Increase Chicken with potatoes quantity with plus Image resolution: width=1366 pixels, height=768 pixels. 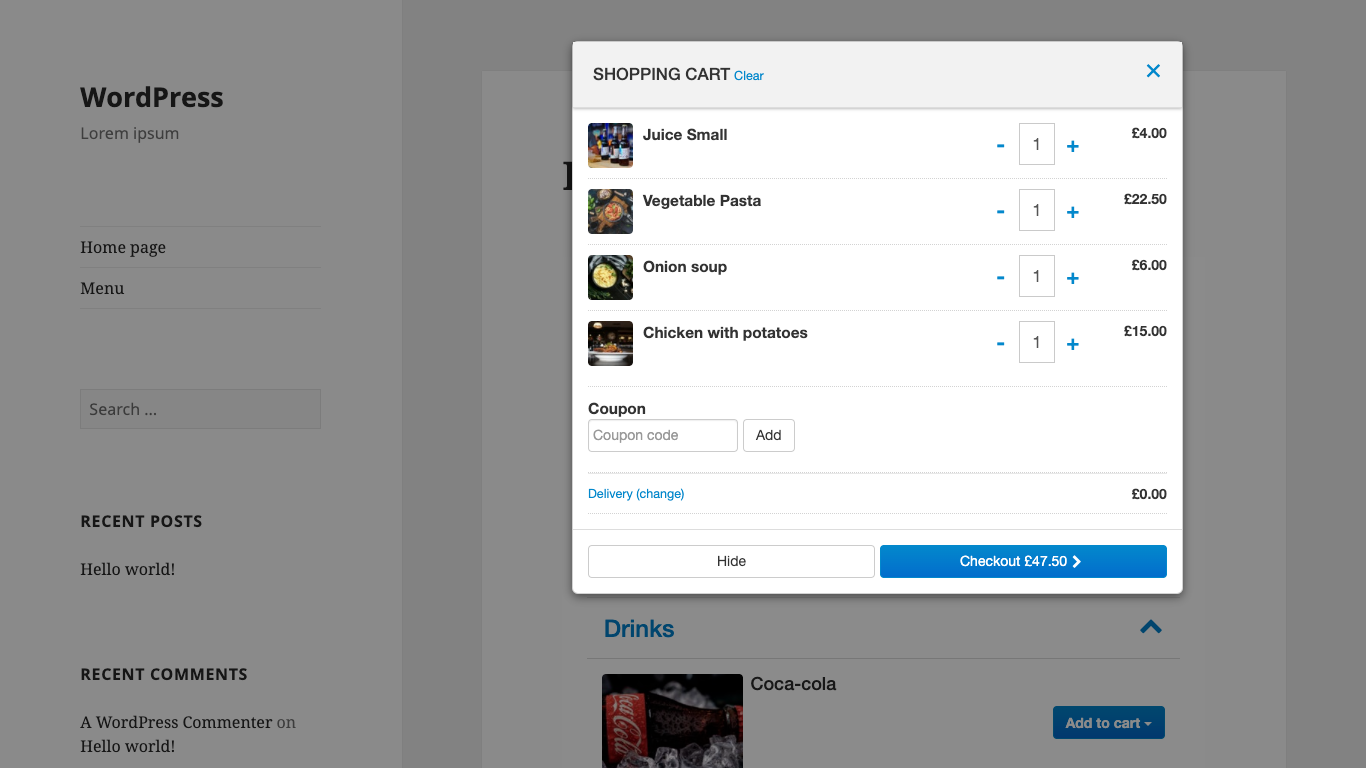click(1072, 344)
